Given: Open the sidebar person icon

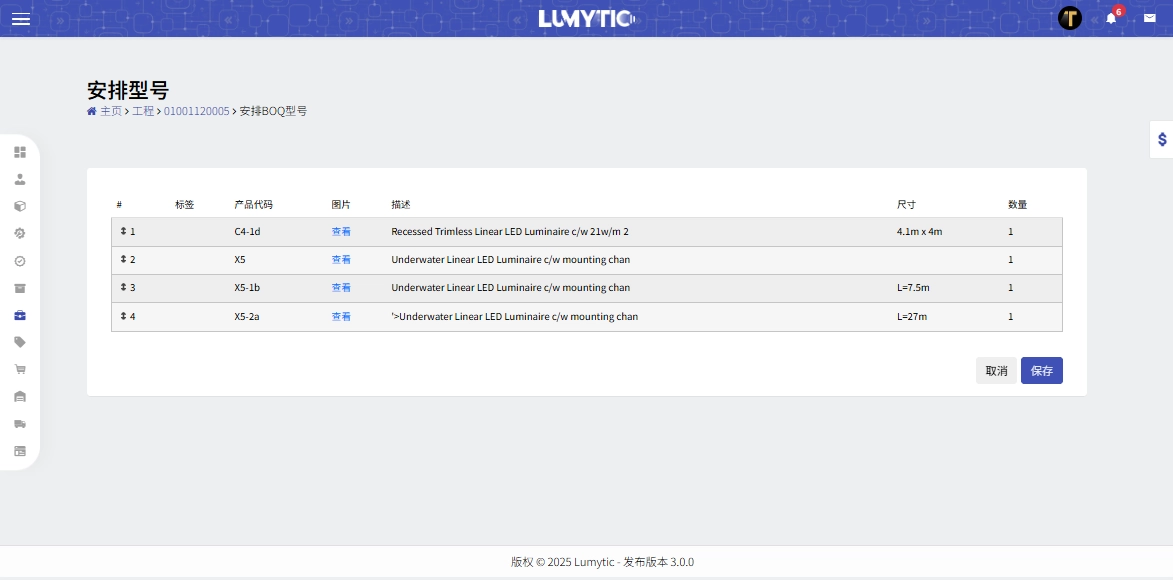Looking at the screenshot, I should [20, 179].
